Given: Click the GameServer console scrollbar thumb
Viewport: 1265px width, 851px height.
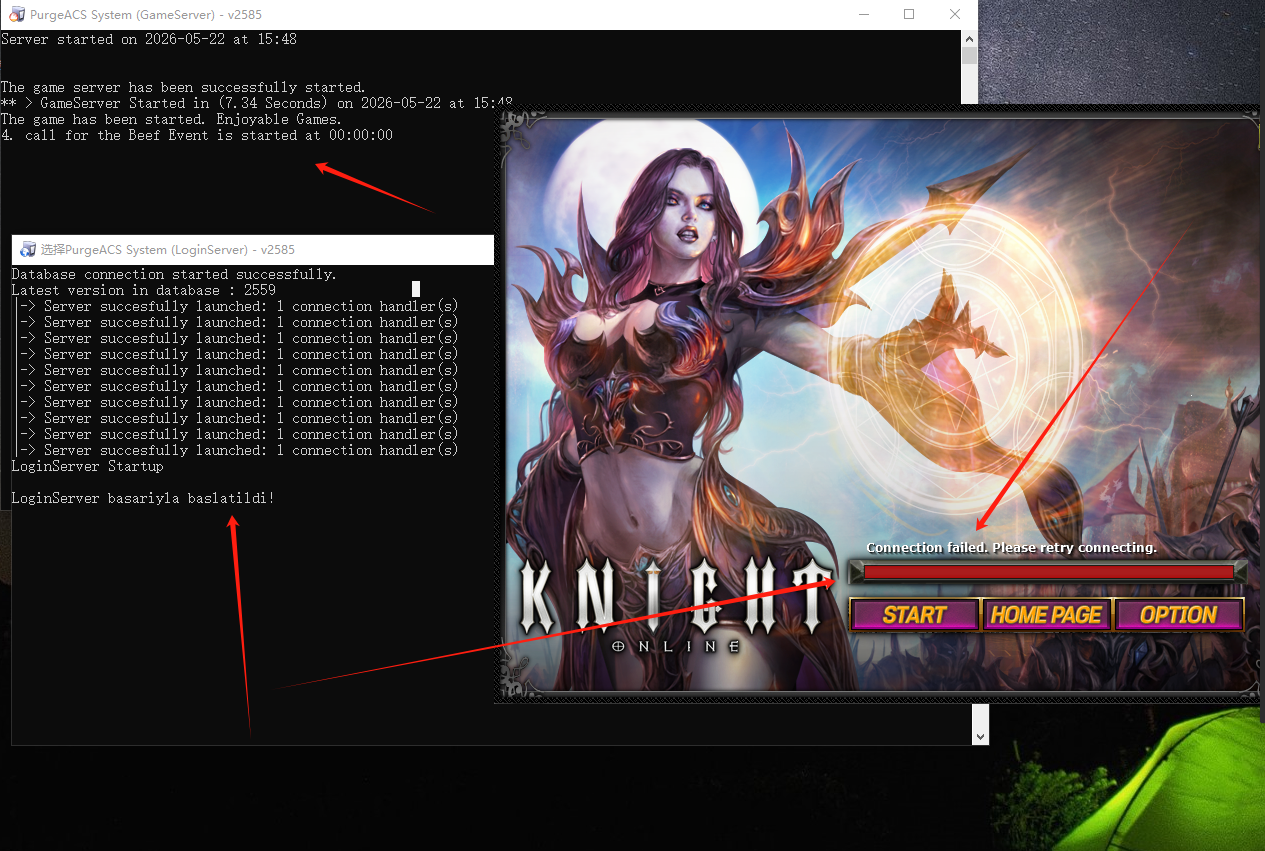Looking at the screenshot, I should pyautogui.click(x=969, y=55).
